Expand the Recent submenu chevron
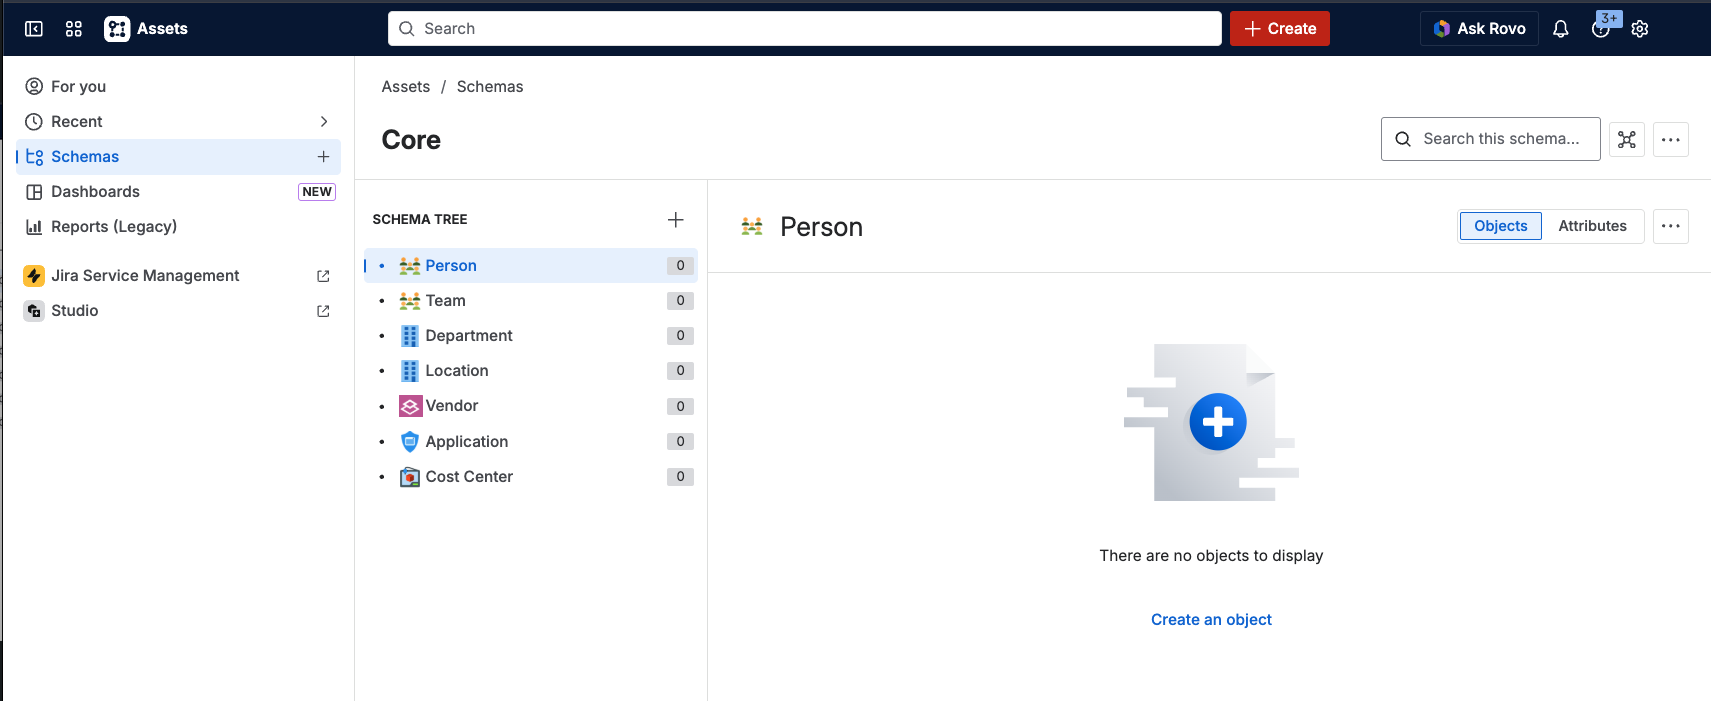This screenshot has width=1711, height=701. (x=323, y=122)
